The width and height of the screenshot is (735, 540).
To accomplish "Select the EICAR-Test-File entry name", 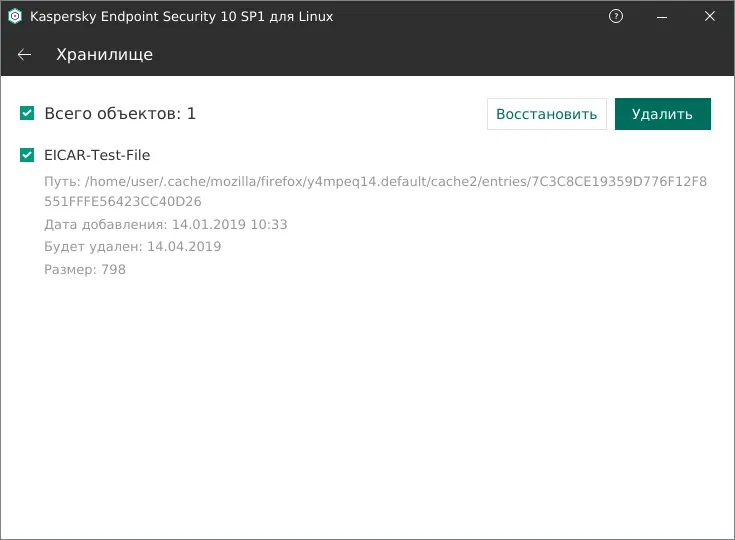I will [x=97, y=155].
